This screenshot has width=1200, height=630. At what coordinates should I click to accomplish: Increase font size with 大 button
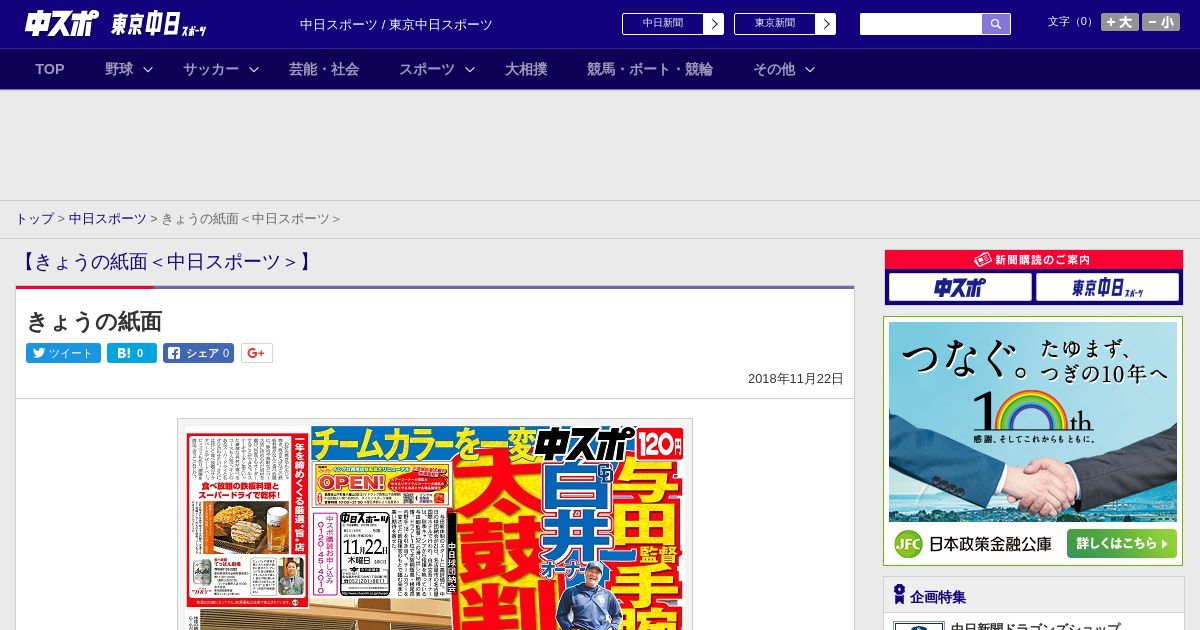coord(1120,22)
